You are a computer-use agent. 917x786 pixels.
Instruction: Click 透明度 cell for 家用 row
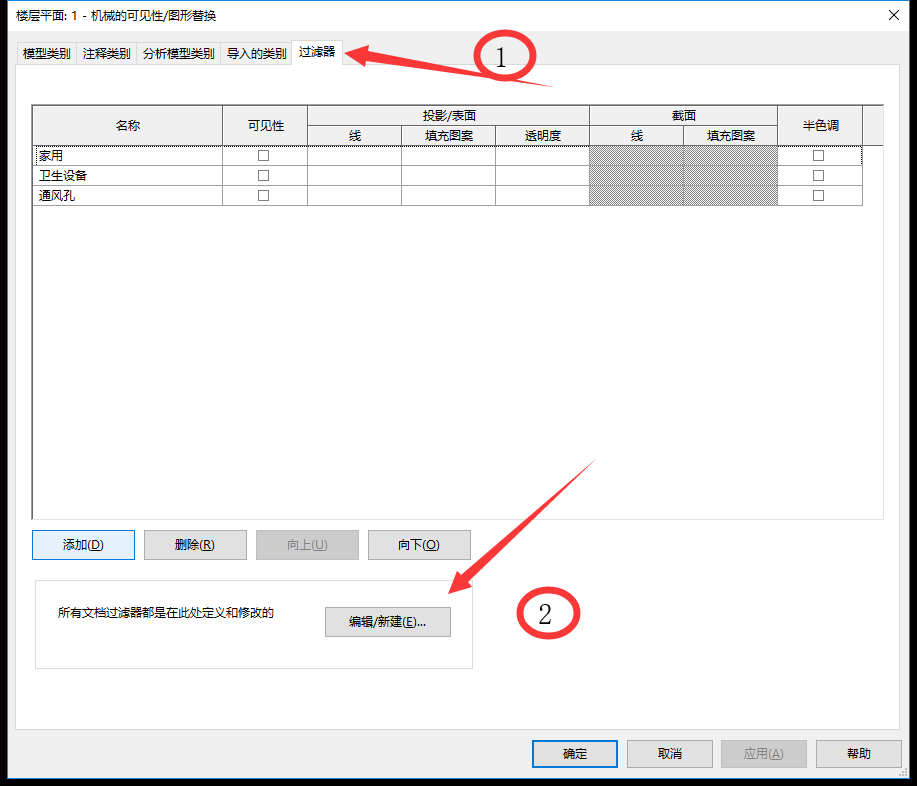(543, 156)
